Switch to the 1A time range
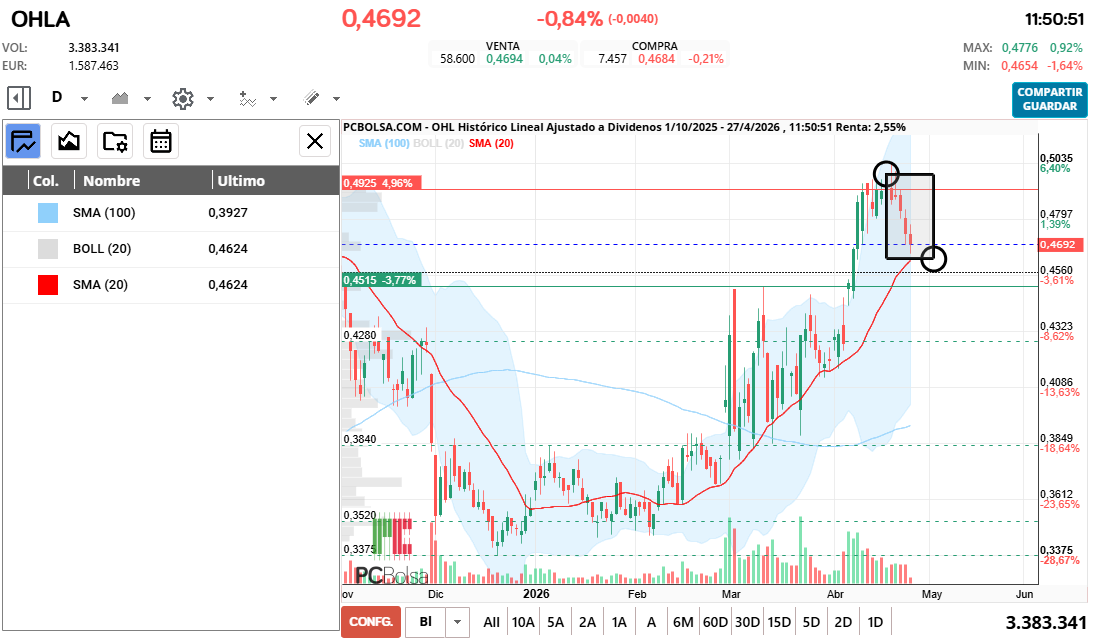Viewport: 1103px width, 643px height. (619, 622)
